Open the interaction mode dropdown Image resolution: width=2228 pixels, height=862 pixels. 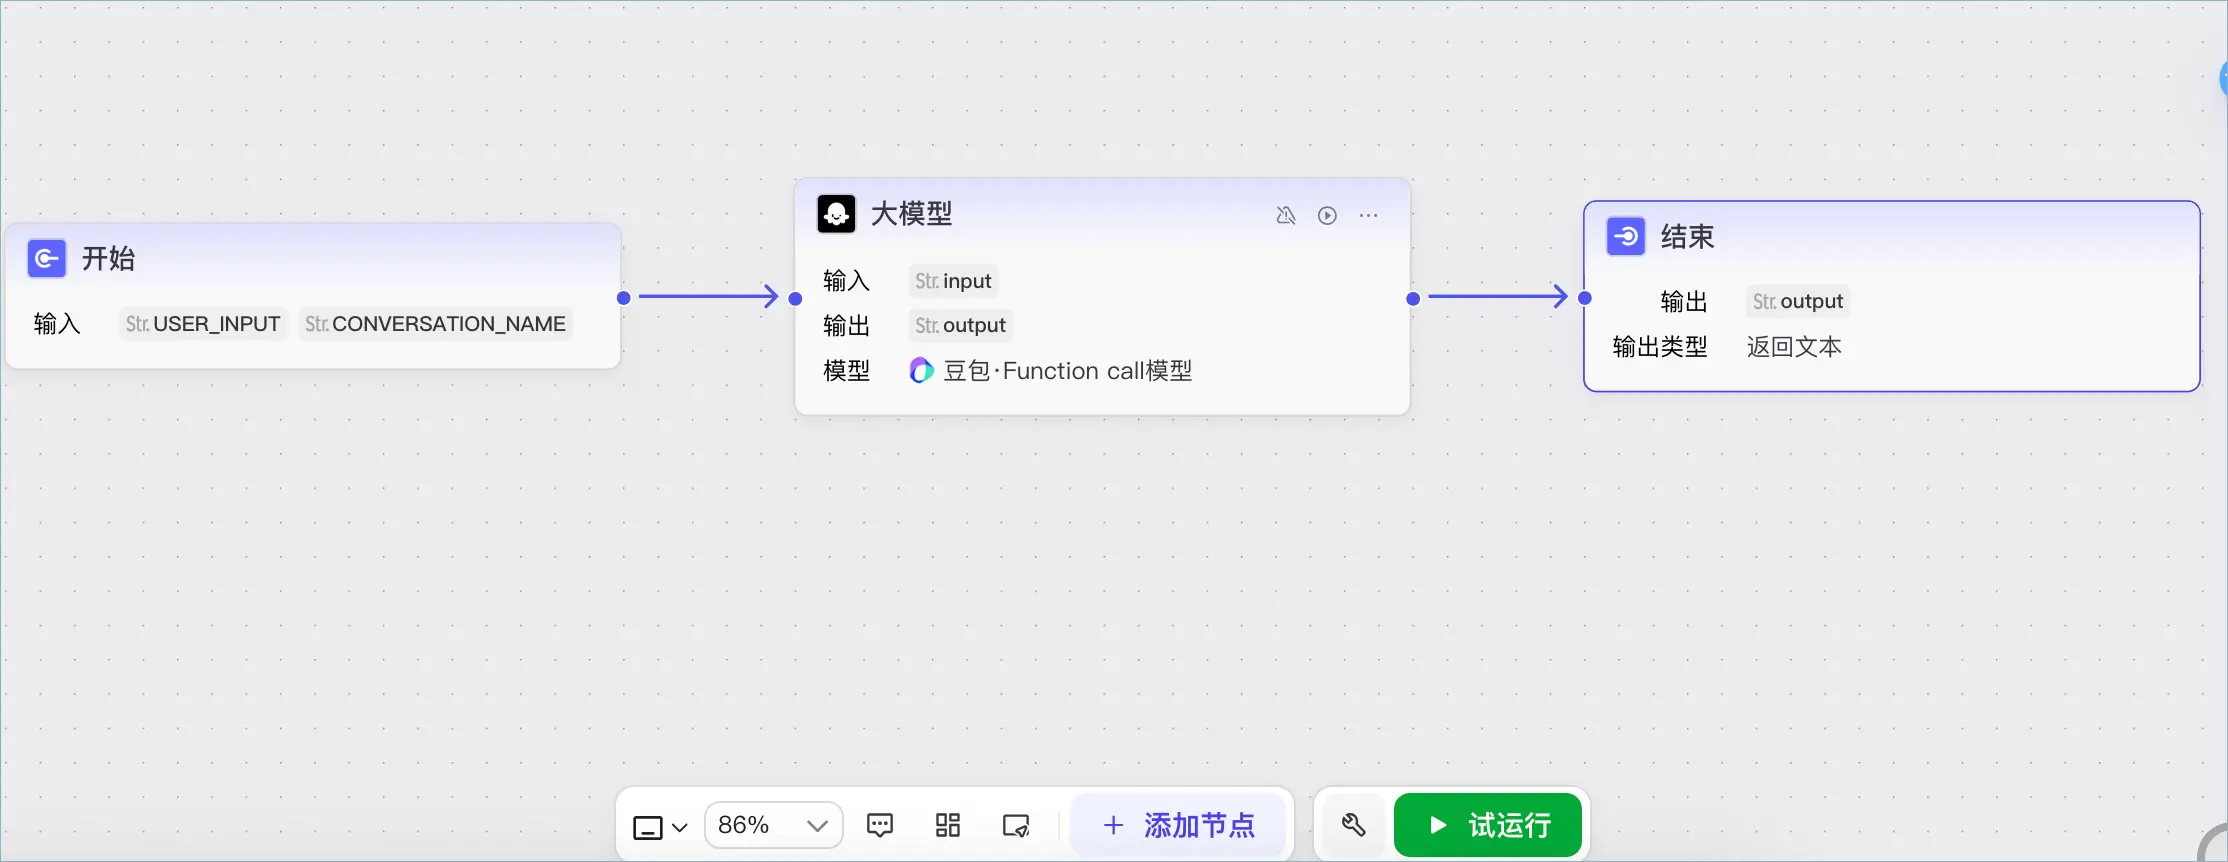(660, 827)
